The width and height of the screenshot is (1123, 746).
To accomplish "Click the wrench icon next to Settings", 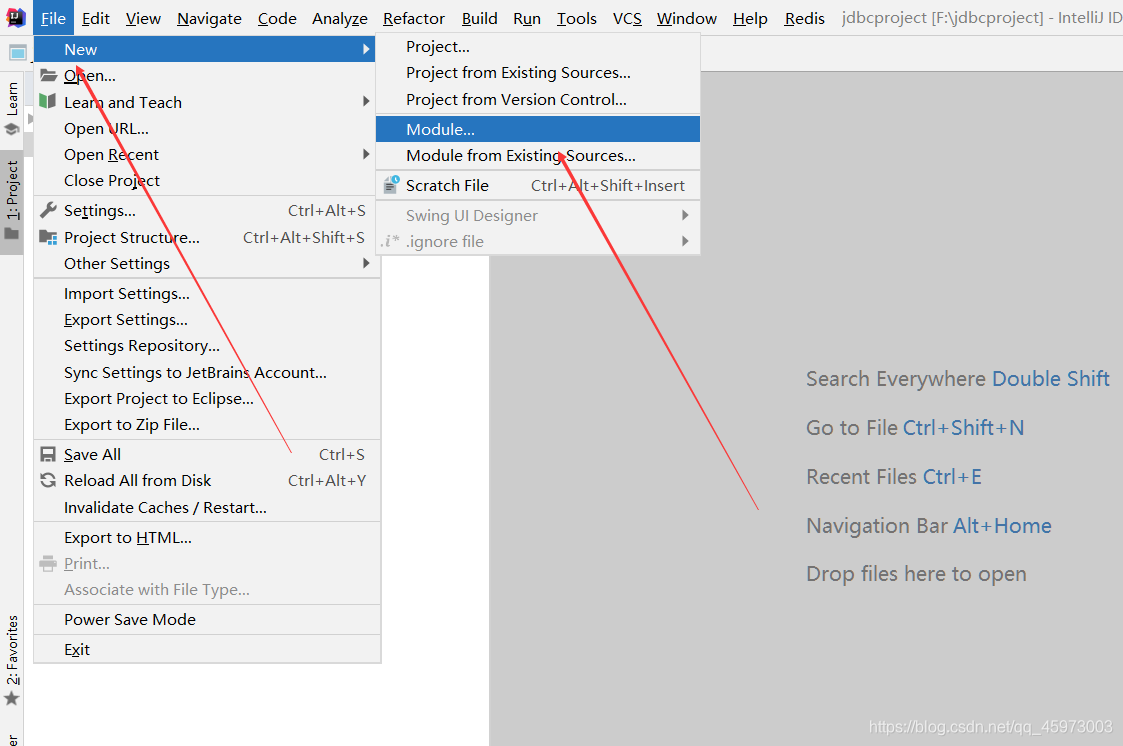I will click(x=48, y=210).
